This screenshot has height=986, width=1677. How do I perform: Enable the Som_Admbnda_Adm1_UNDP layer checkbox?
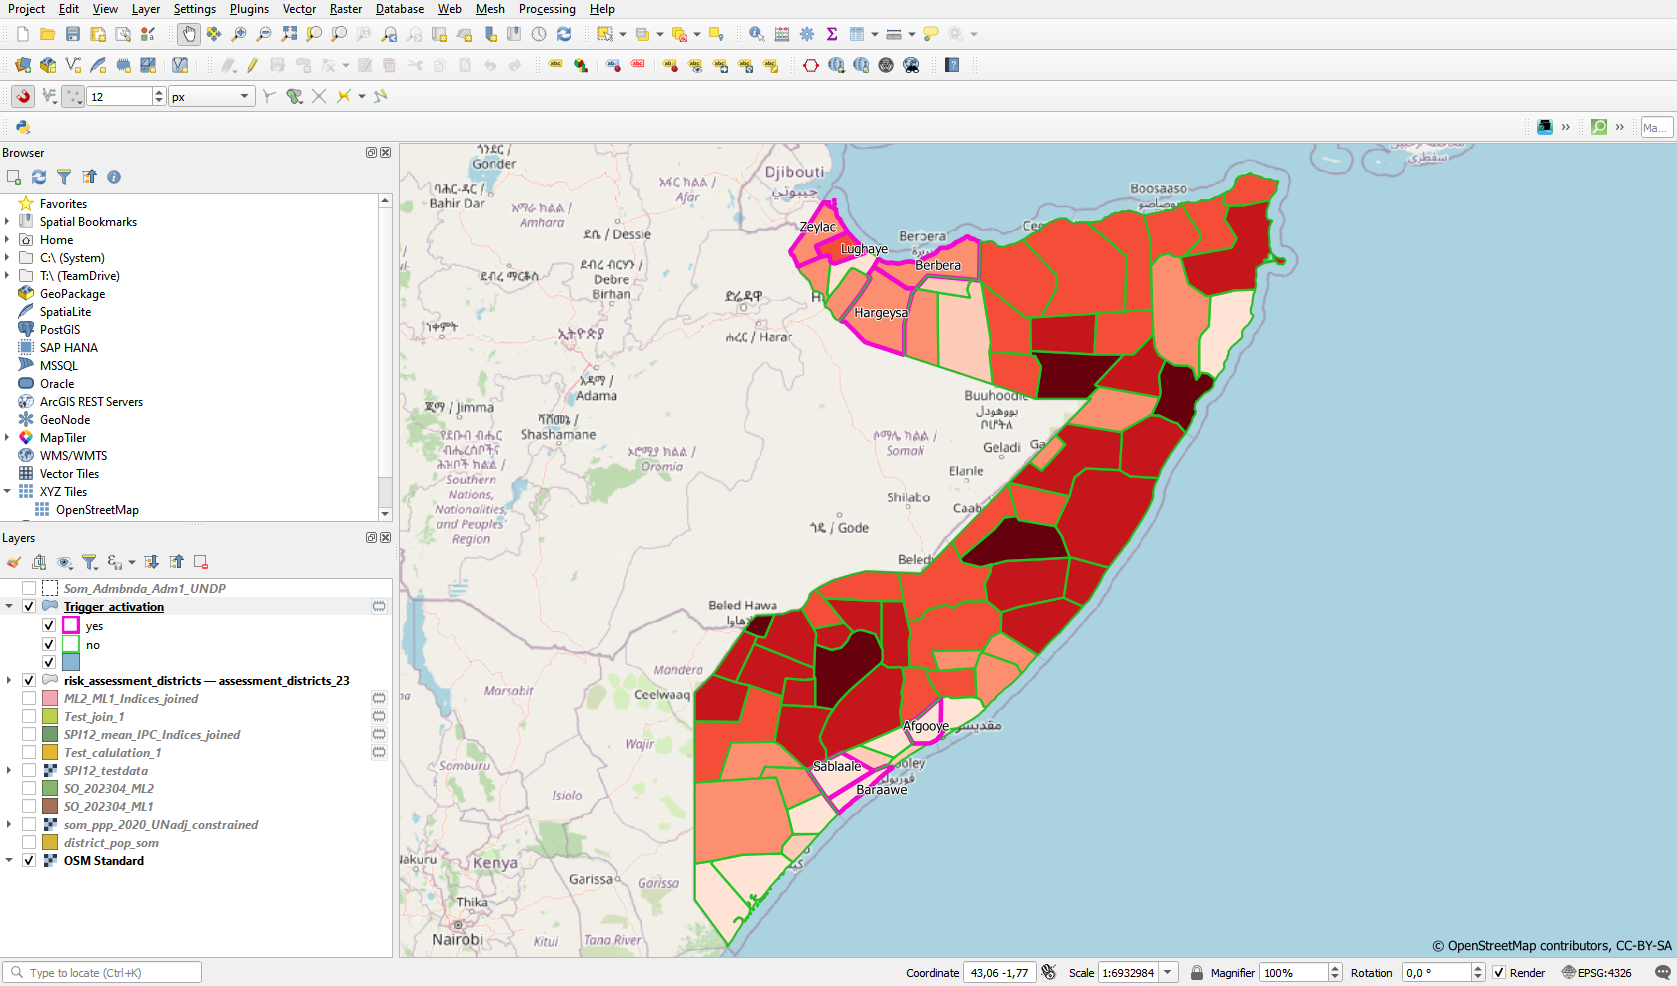(29, 588)
